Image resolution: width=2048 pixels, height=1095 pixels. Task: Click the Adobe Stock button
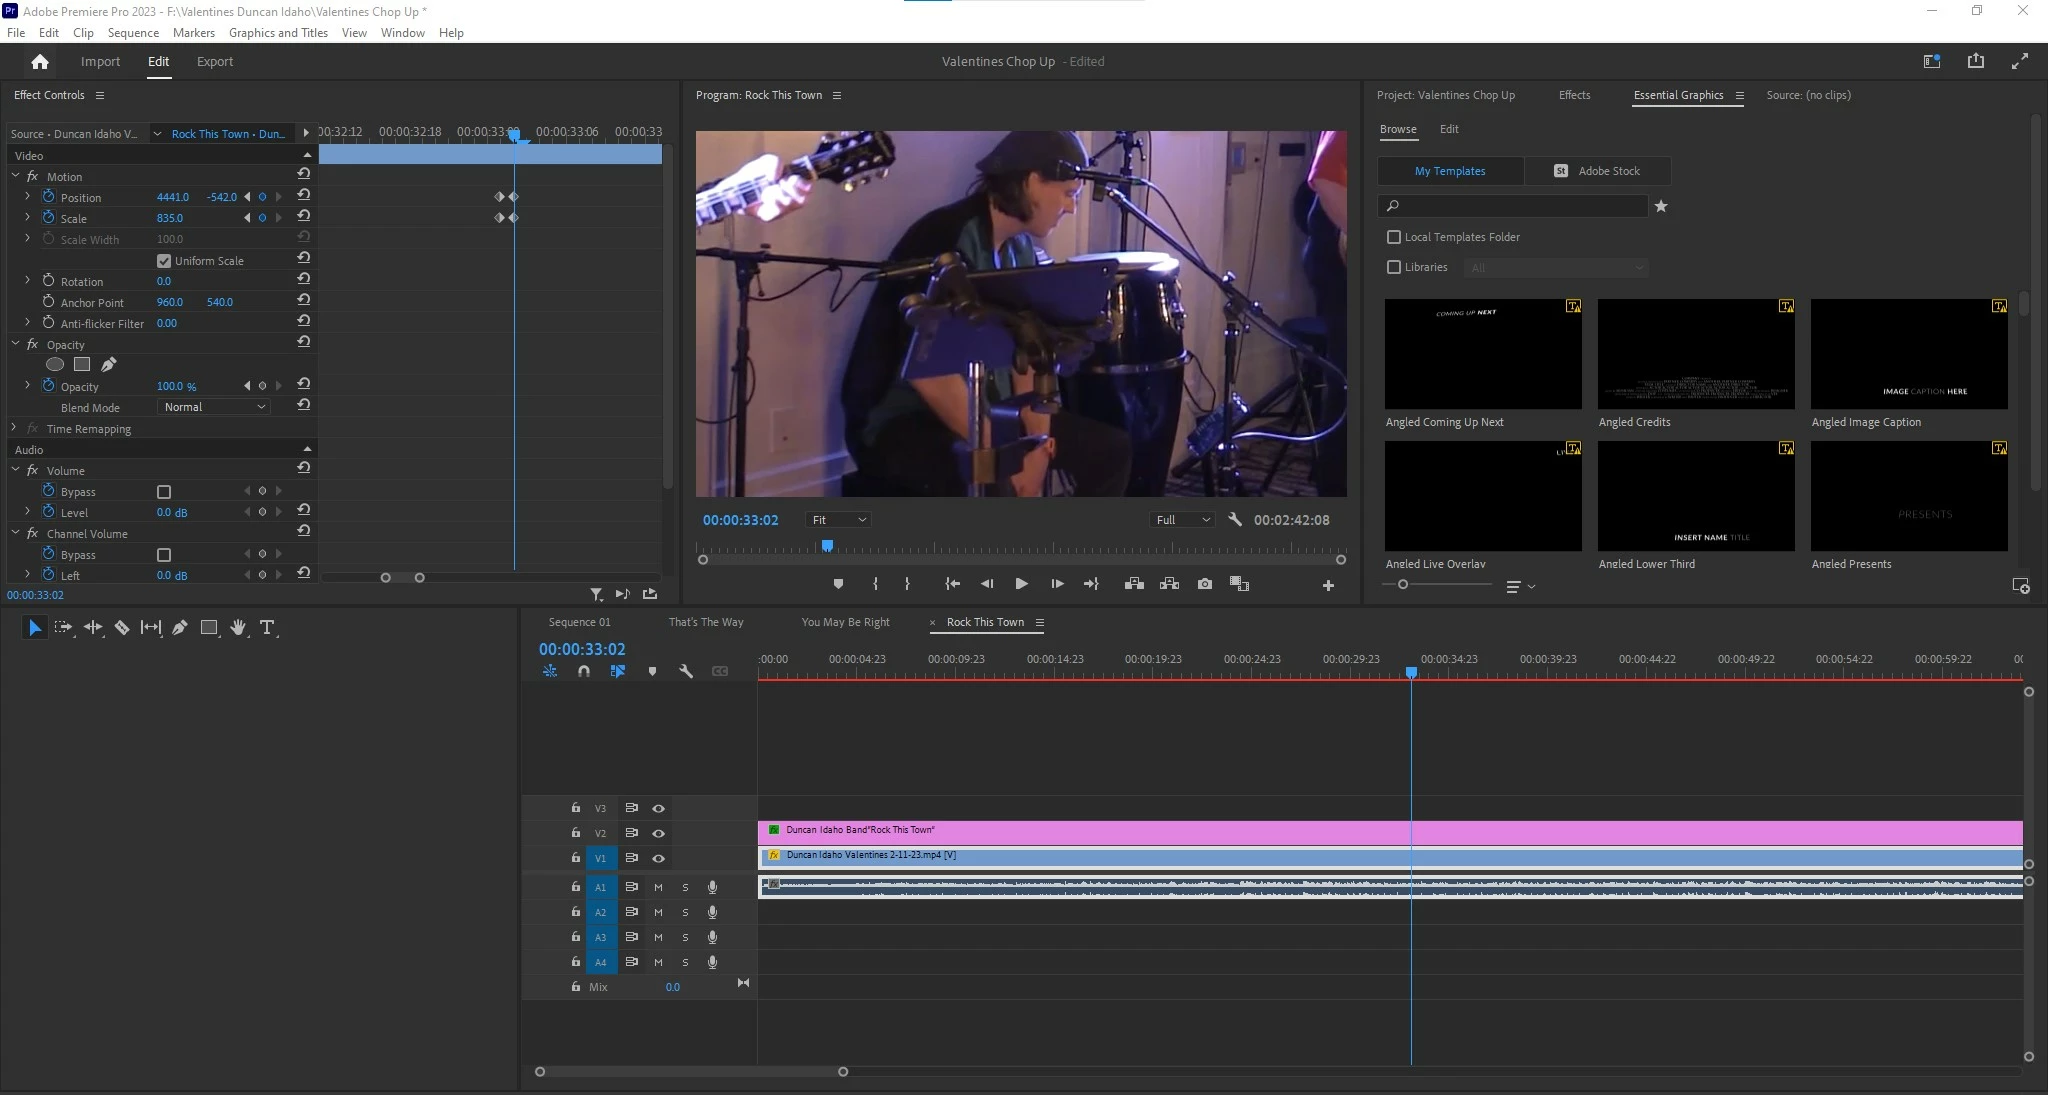click(1597, 171)
